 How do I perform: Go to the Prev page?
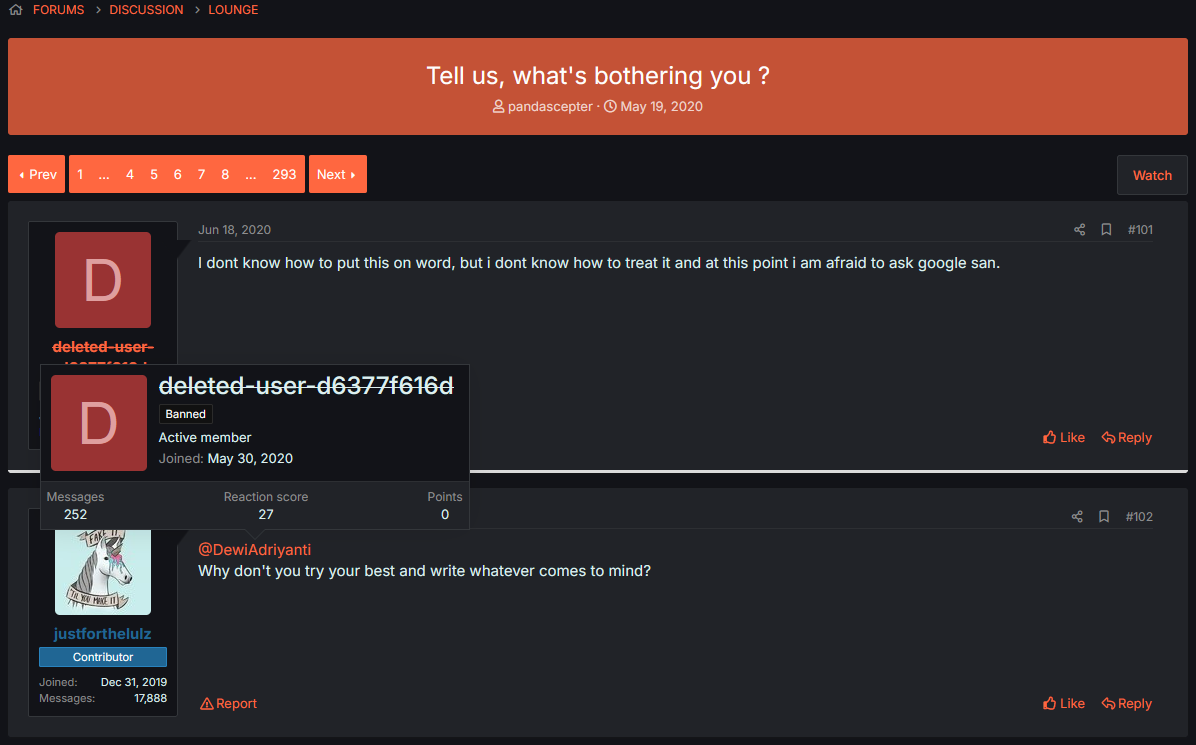[37, 175]
